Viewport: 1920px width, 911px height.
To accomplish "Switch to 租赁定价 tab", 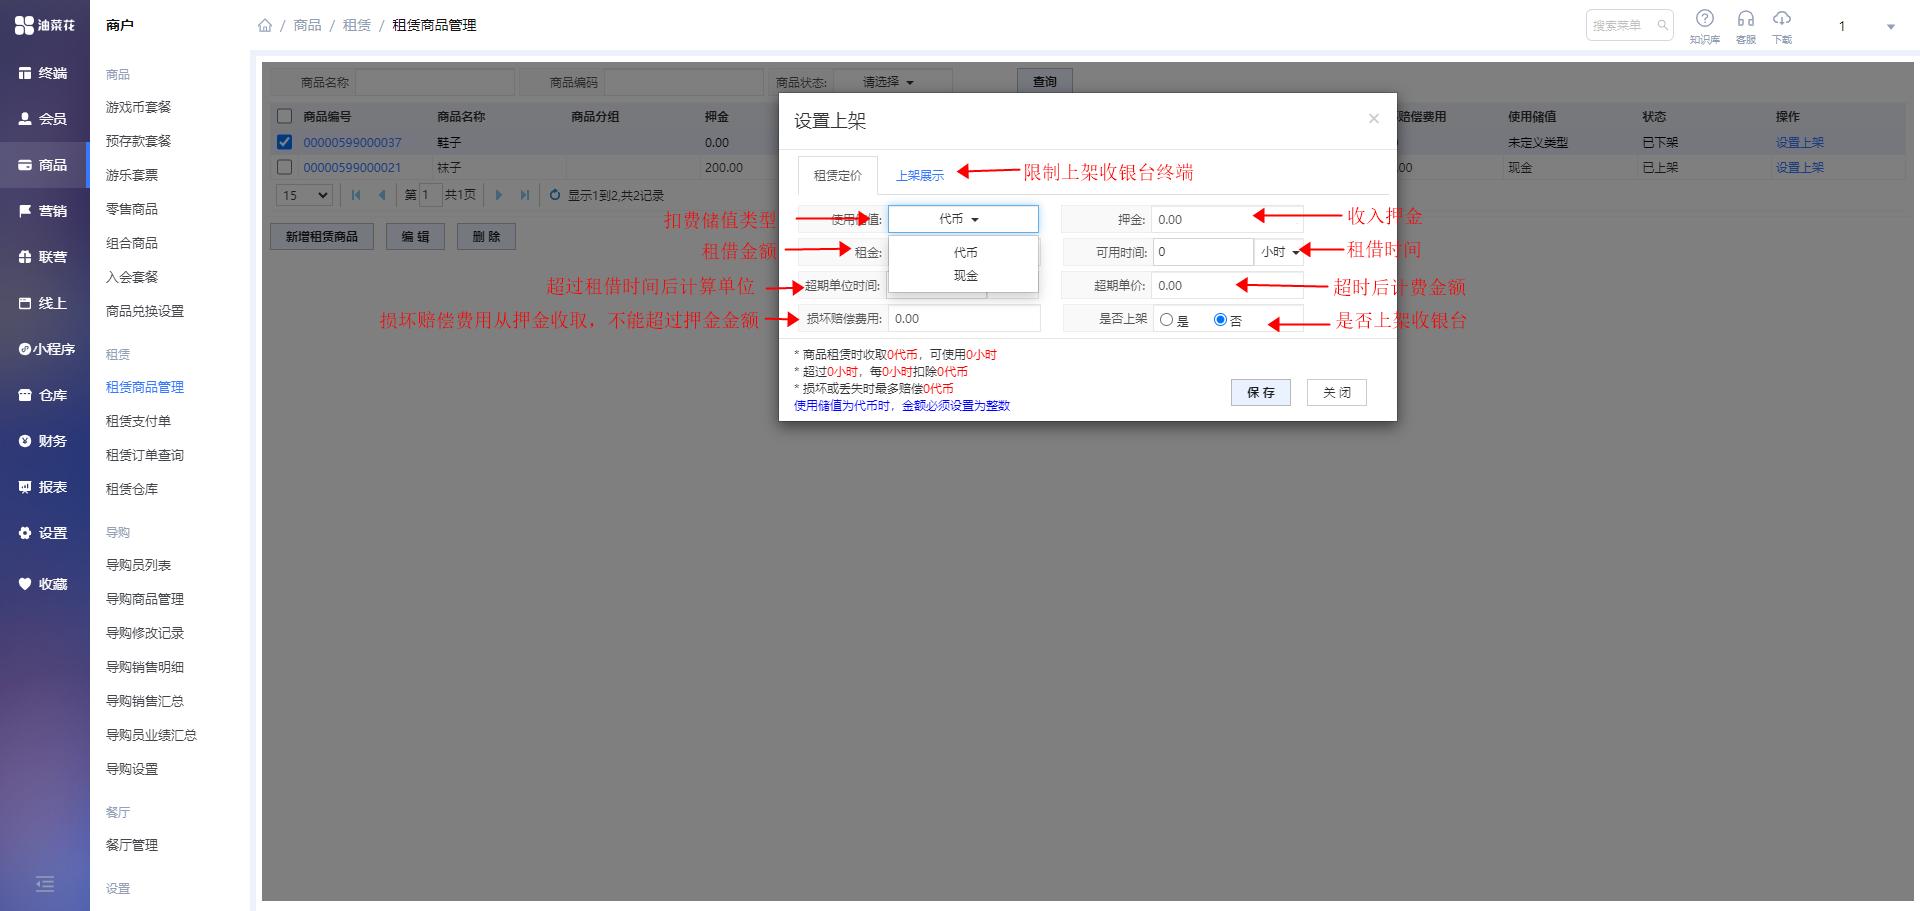I will point(837,175).
